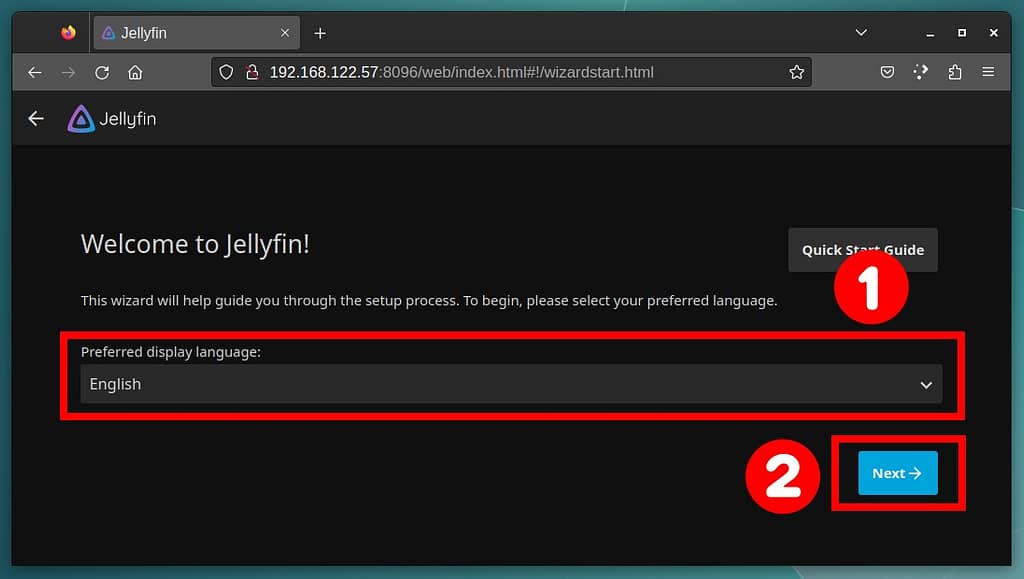Screen dimensions: 1024x579
Task: Click the Jellyfin logo in the header
Action: 111,119
